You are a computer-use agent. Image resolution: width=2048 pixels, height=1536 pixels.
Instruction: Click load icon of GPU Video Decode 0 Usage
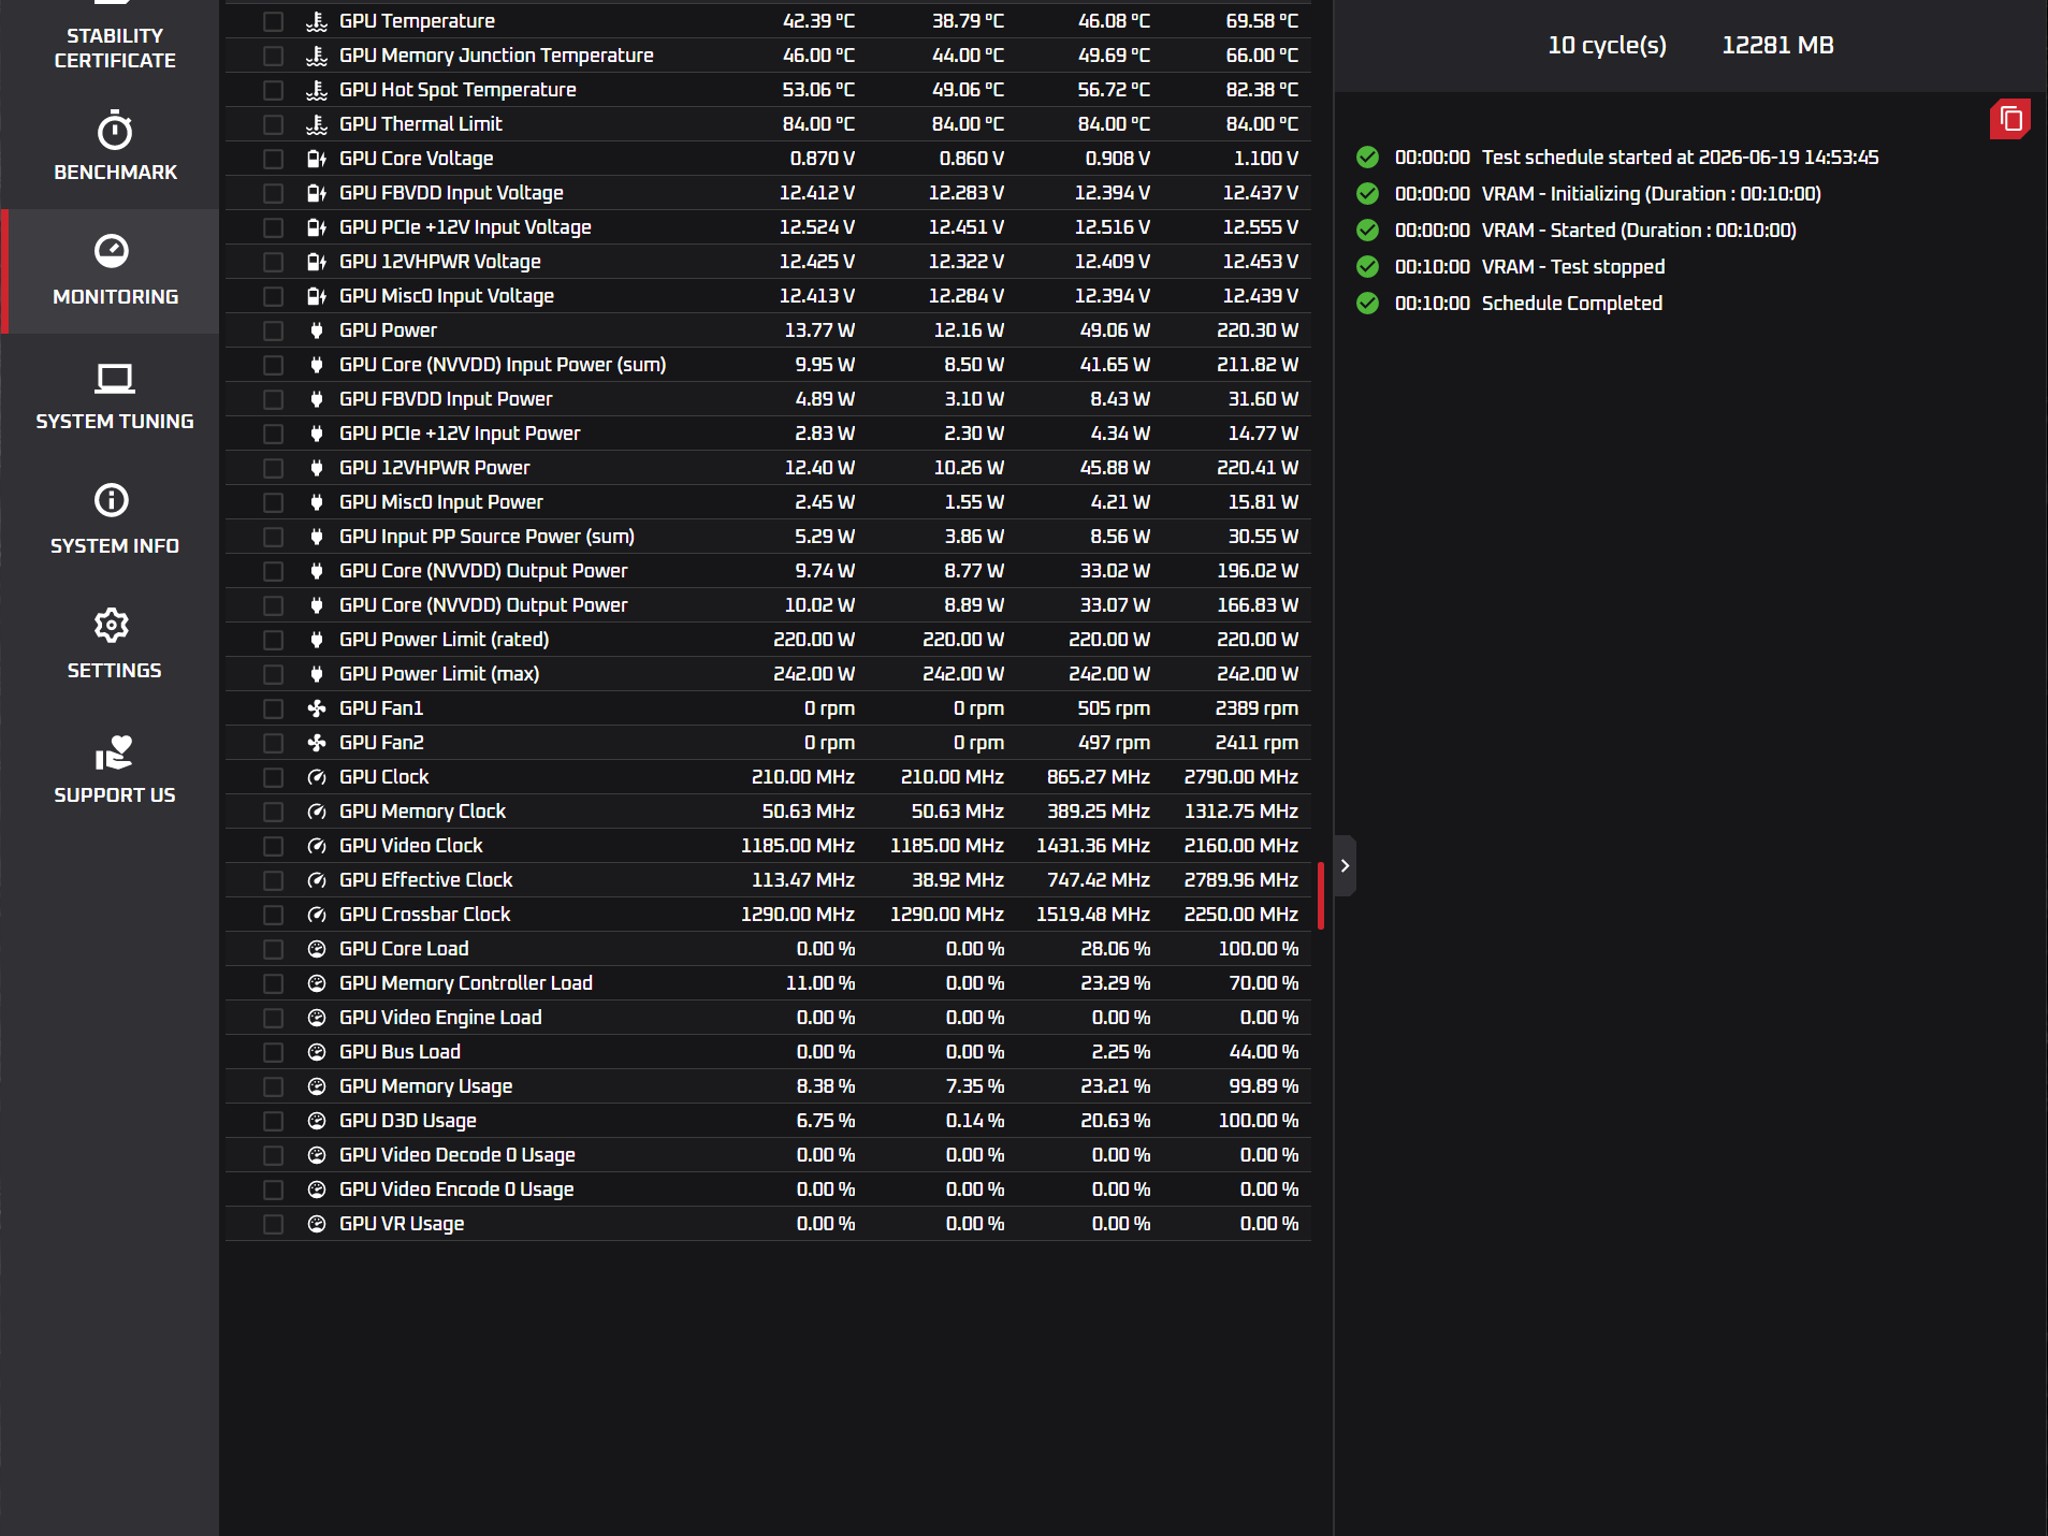316,1155
